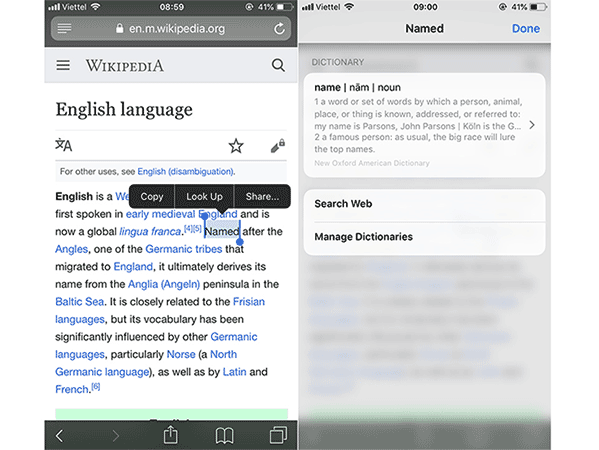Tap the Named title in lookup header
The width and height of the screenshot is (599, 450).
point(424,29)
